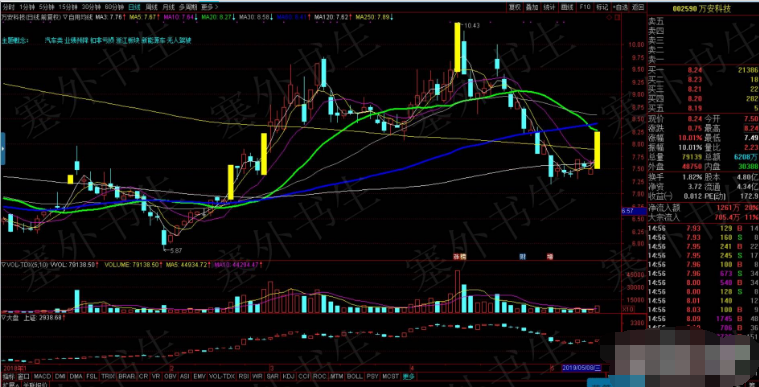The image size is (759, 387).
Task: Open F10 company info
Action: [x=585, y=7]
